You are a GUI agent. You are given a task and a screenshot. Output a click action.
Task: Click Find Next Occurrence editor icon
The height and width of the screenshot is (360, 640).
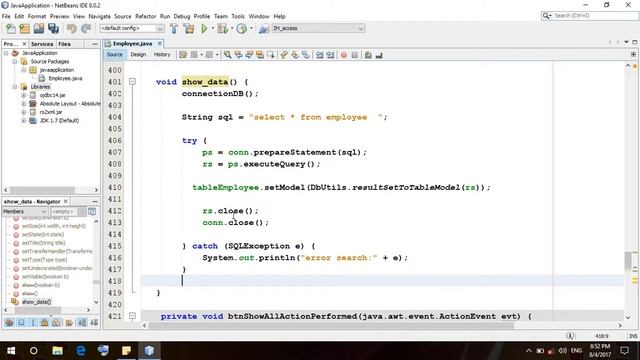pyautogui.click(x=249, y=55)
